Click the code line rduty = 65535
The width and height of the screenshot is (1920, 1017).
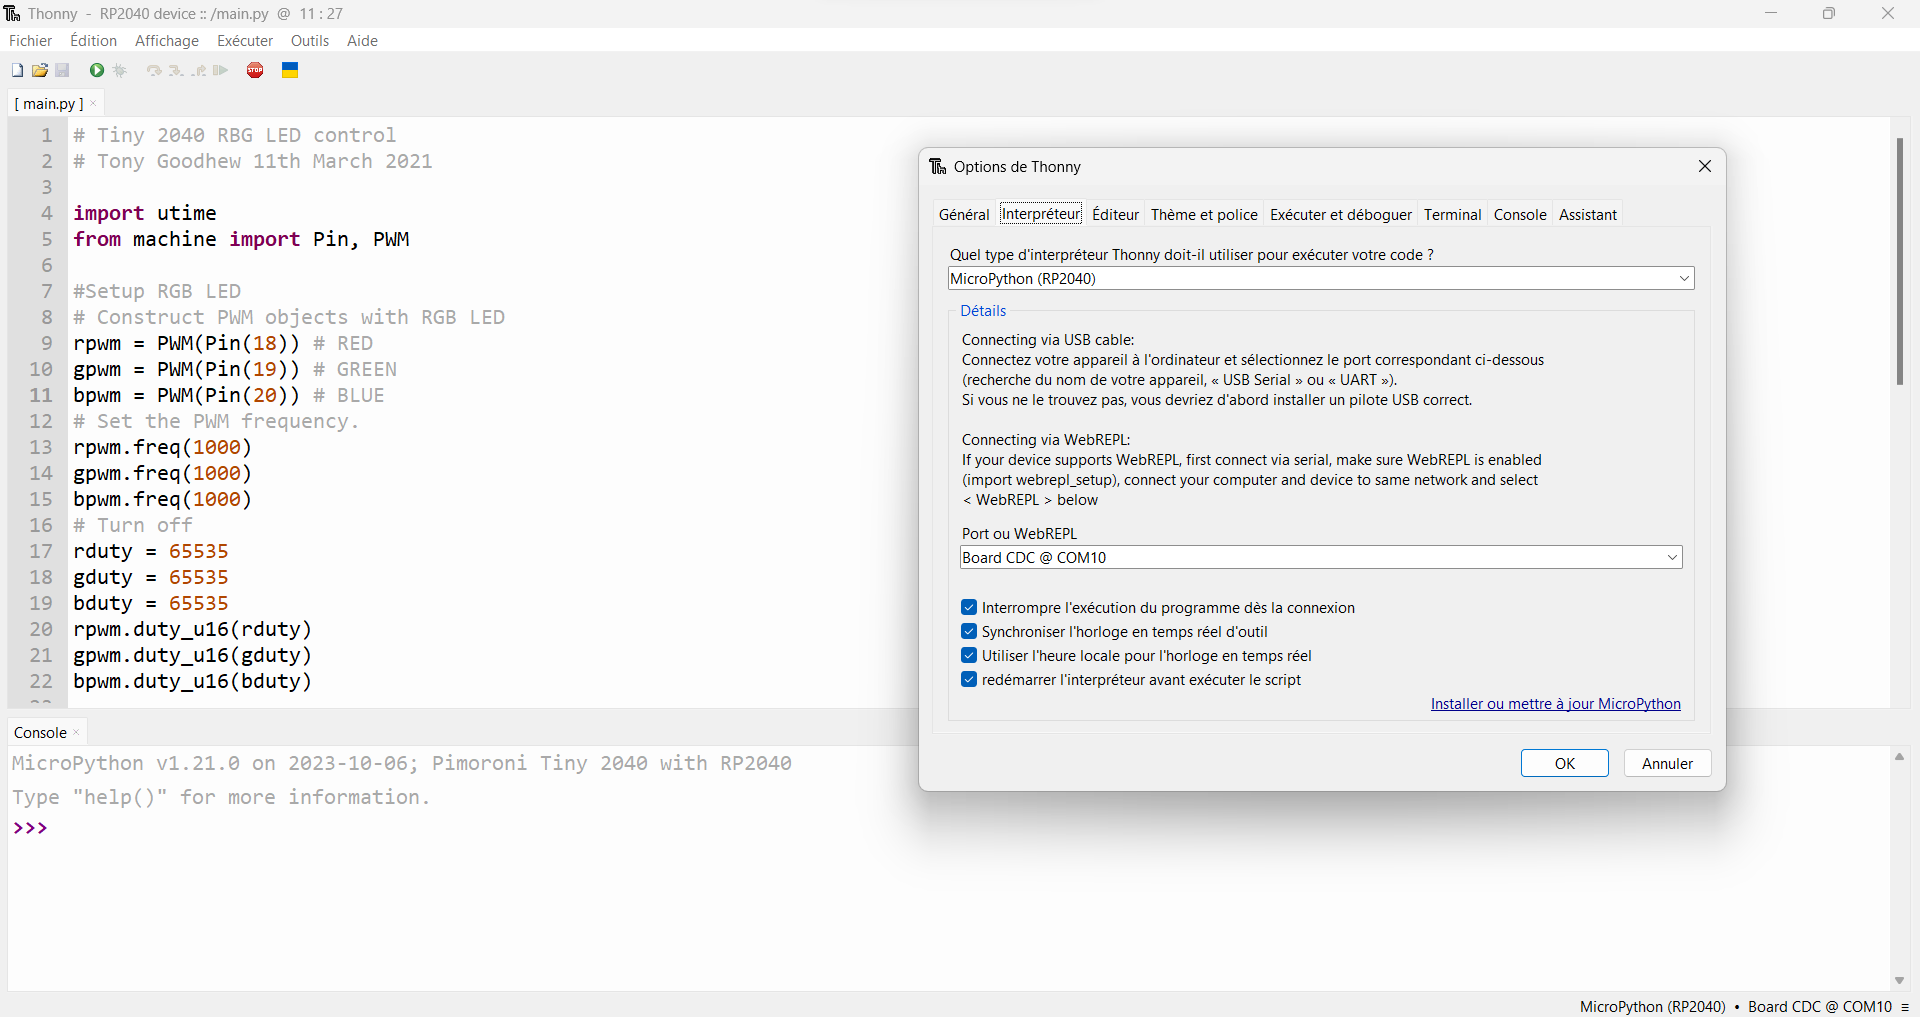tap(151, 551)
